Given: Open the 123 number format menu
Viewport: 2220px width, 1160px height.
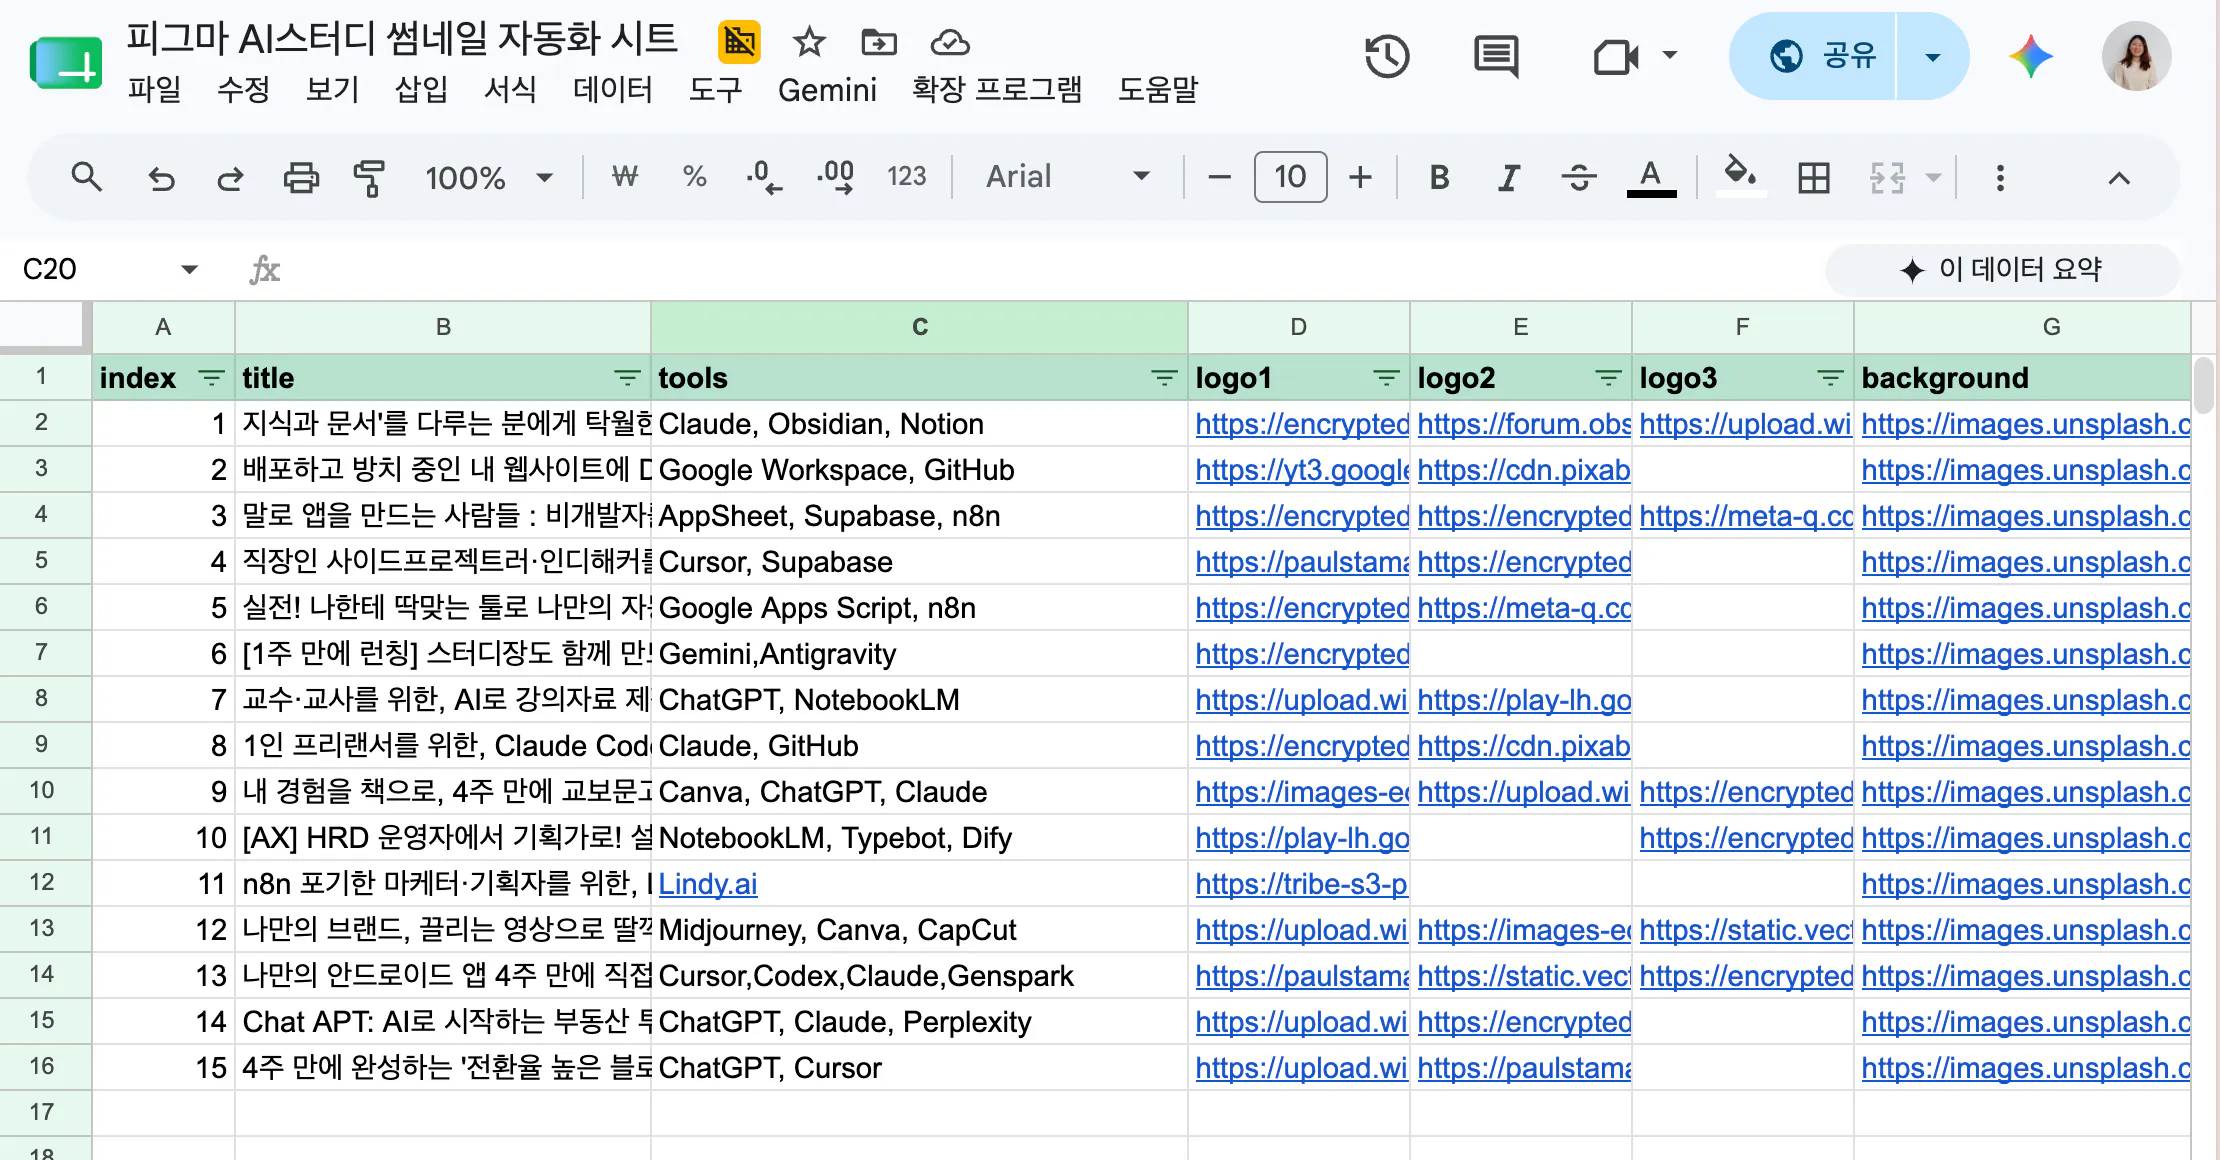Looking at the screenshot, I should point(906,177).
